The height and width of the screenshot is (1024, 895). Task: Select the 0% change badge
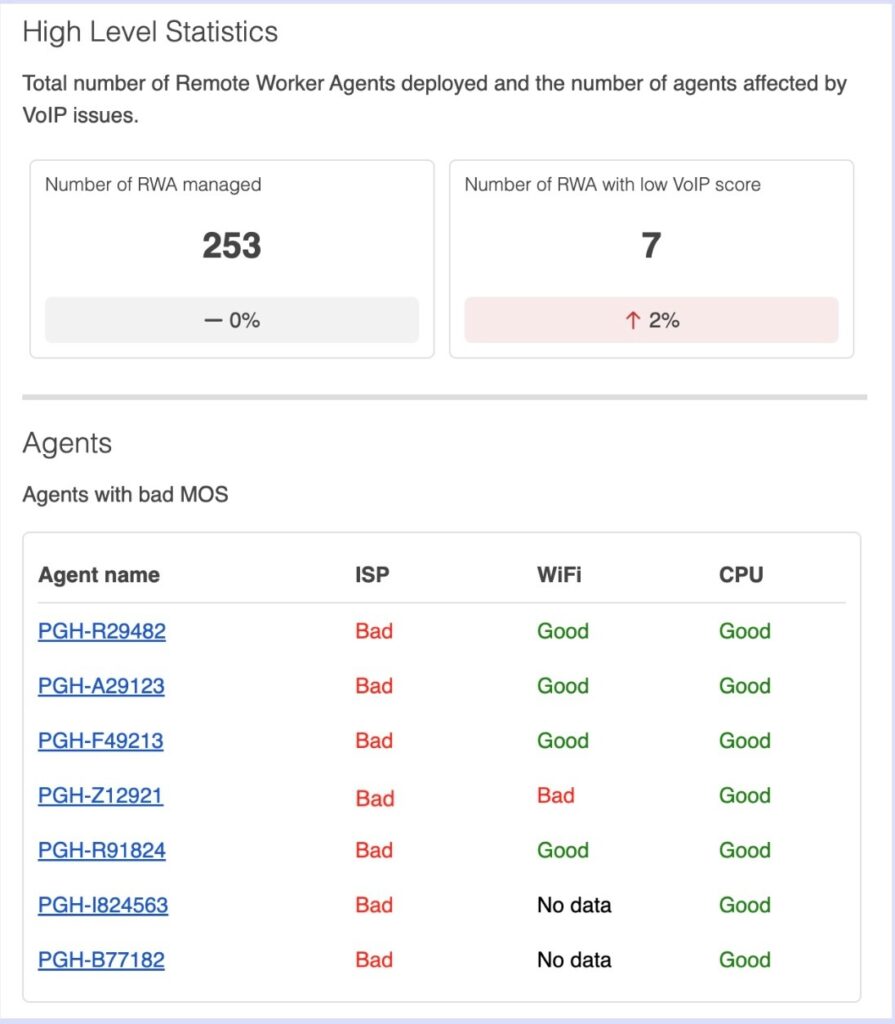click(x=232, y=320)
